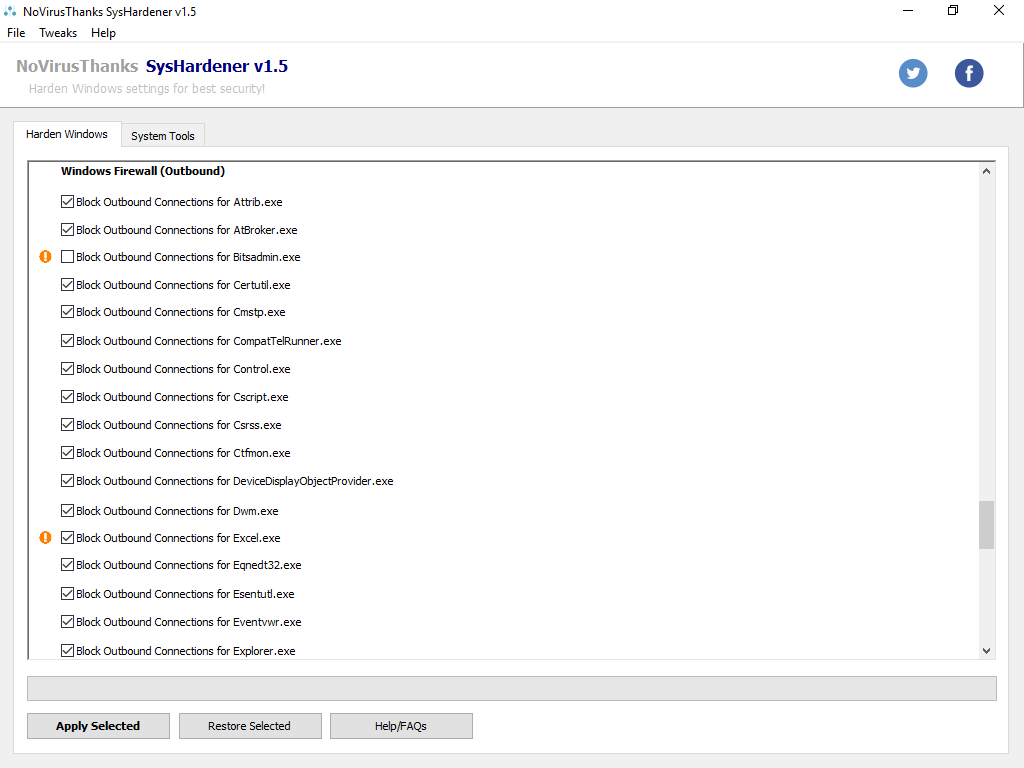
Task: Click the Restore Selected button
Action: 249,726
